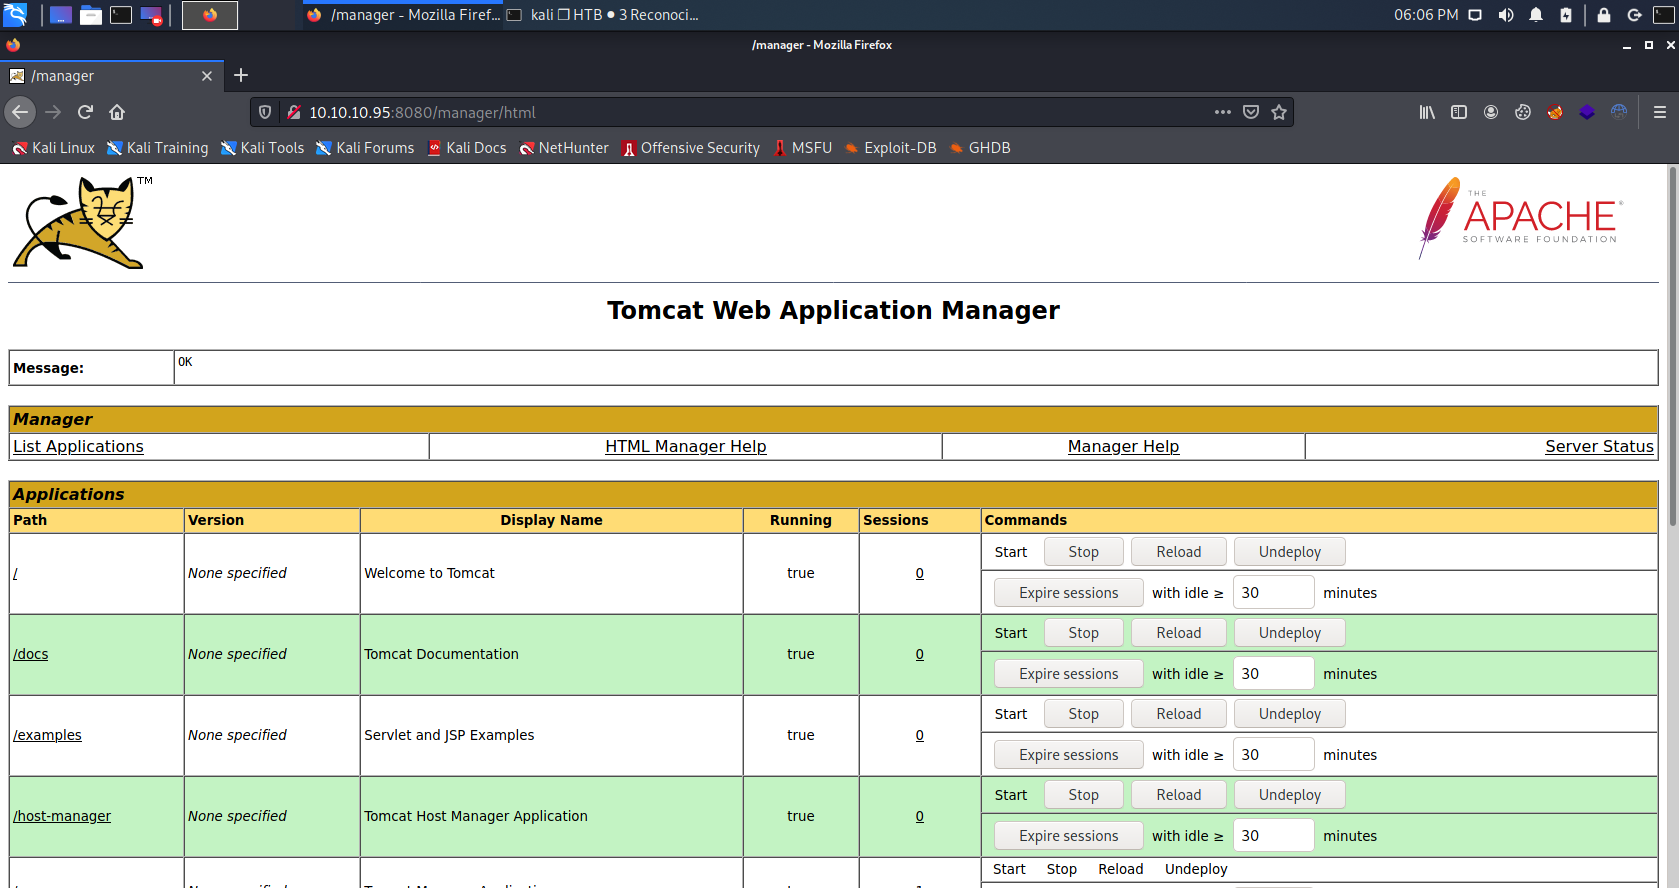This screenshot has width=1679, height=888.
Task: Stop the Welcome to Tomcat application
Action: pyautogui.click(x=1084, y=552)
